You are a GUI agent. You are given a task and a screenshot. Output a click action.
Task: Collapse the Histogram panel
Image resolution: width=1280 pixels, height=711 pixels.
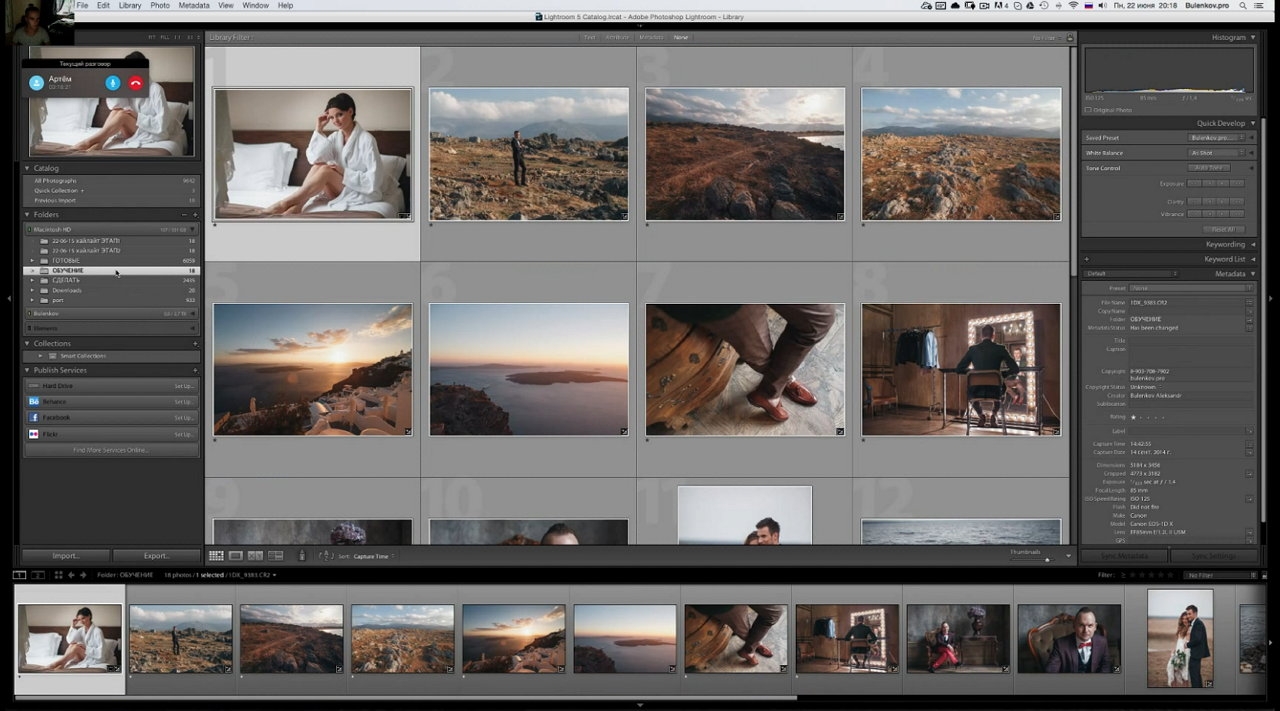pyautogui.click(x=1252, y=38)
